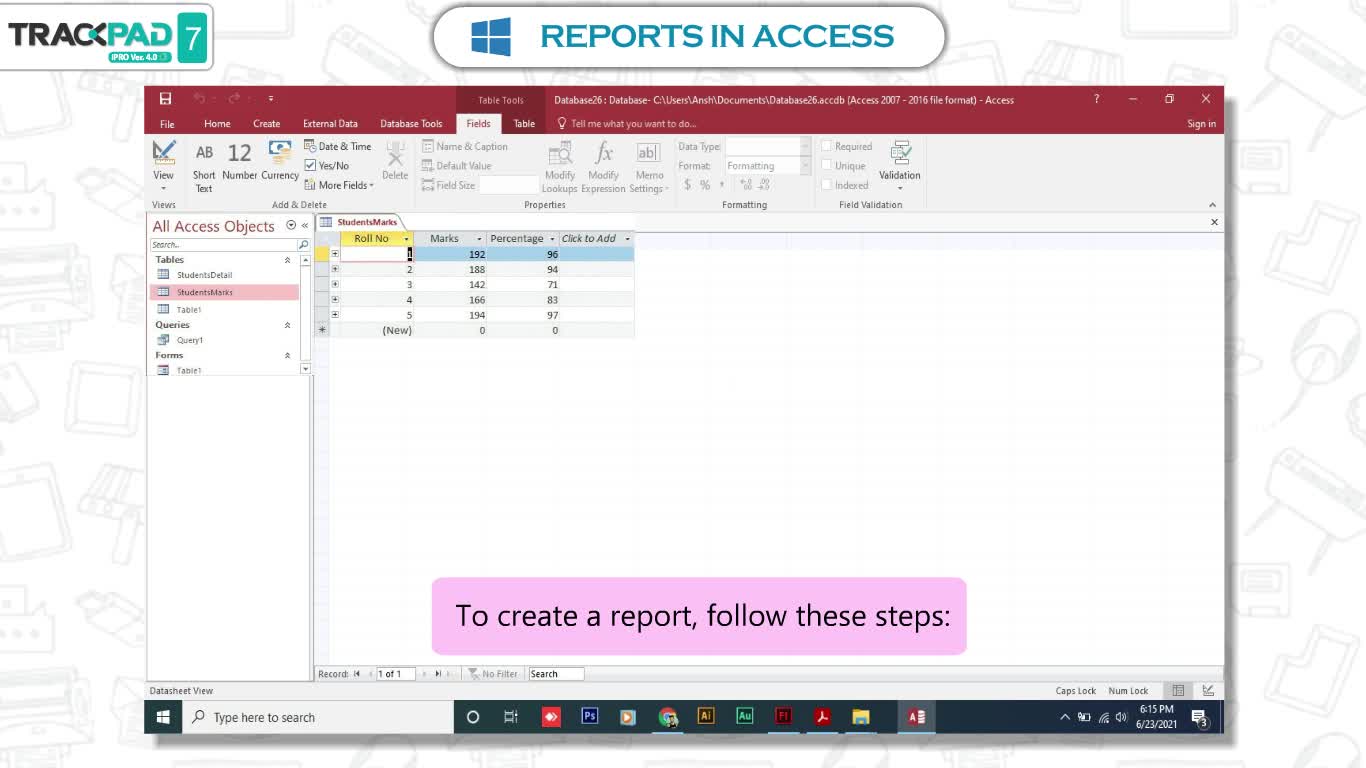Click the navigation pane Search field

(223, 244)
